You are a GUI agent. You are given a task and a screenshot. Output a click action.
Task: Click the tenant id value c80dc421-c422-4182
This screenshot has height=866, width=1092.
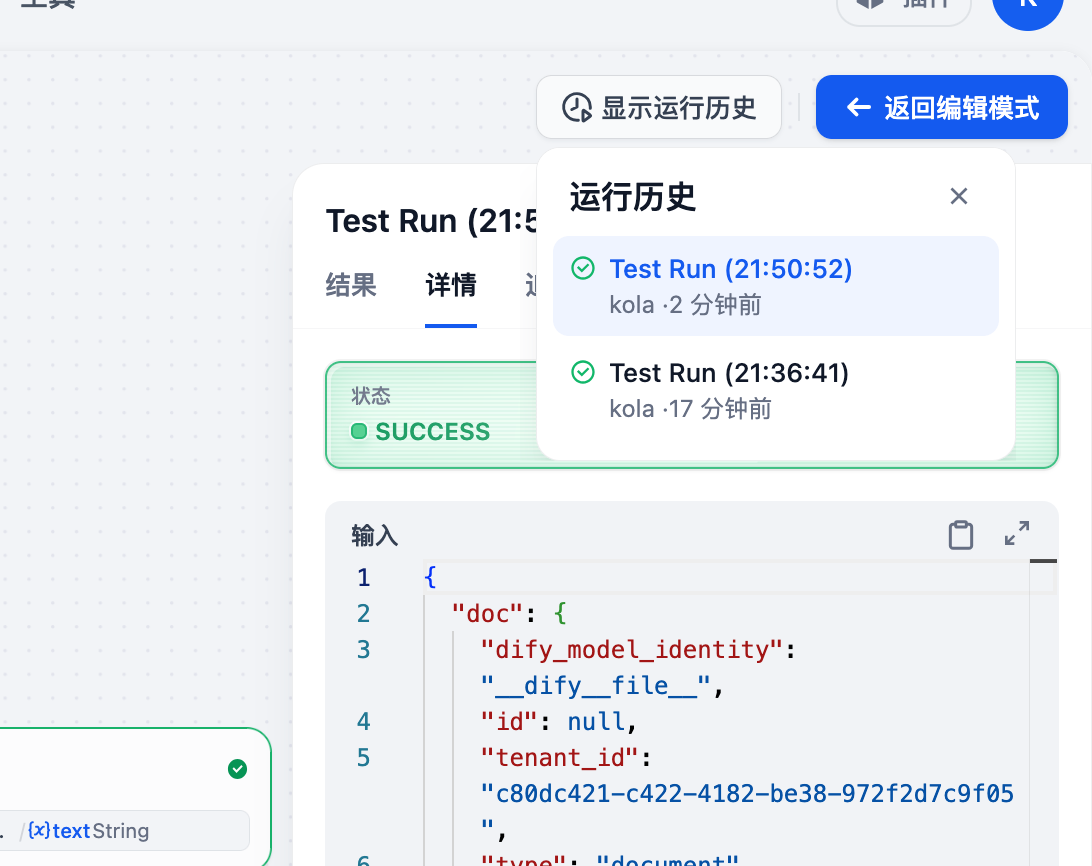[747, 794]
